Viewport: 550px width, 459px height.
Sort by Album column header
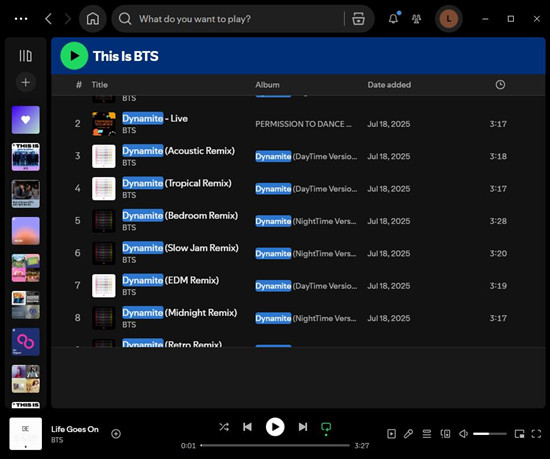[268, 85]
